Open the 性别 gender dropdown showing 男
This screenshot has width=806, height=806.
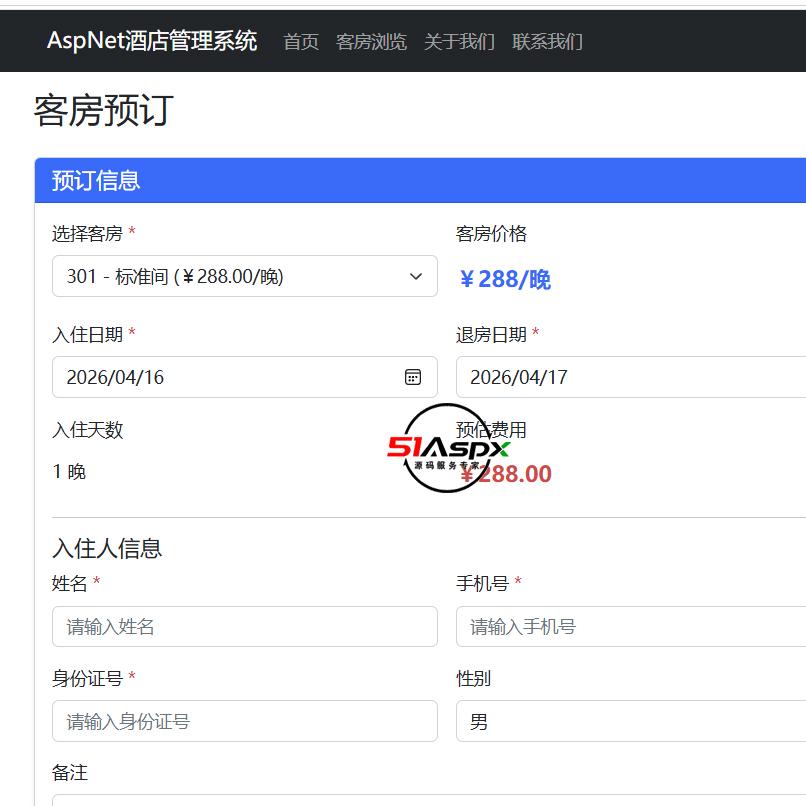tap(631, 721)
